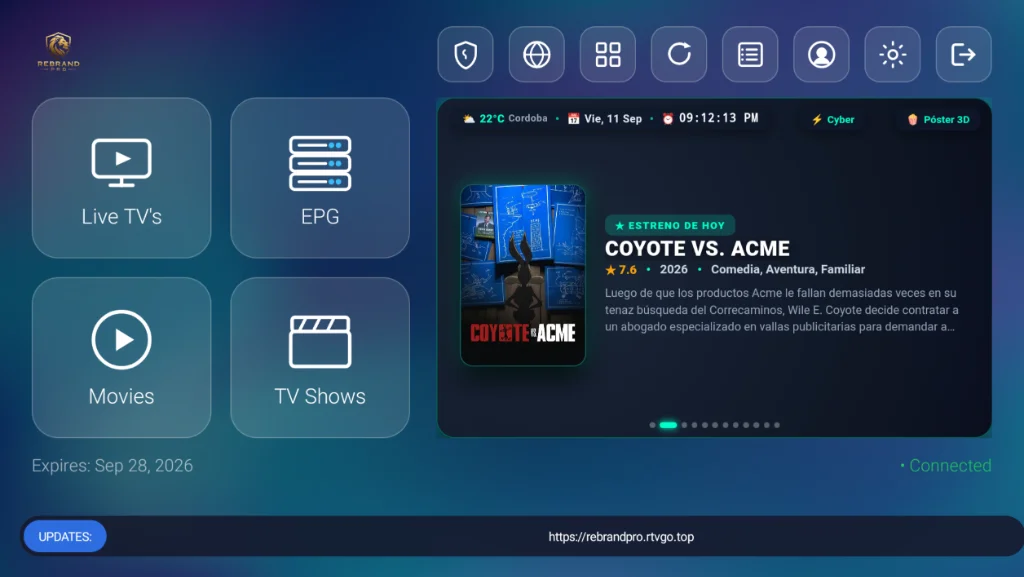
Task: Click the COYOTE VS. ACME title
Action: click(x=697, y=249)
